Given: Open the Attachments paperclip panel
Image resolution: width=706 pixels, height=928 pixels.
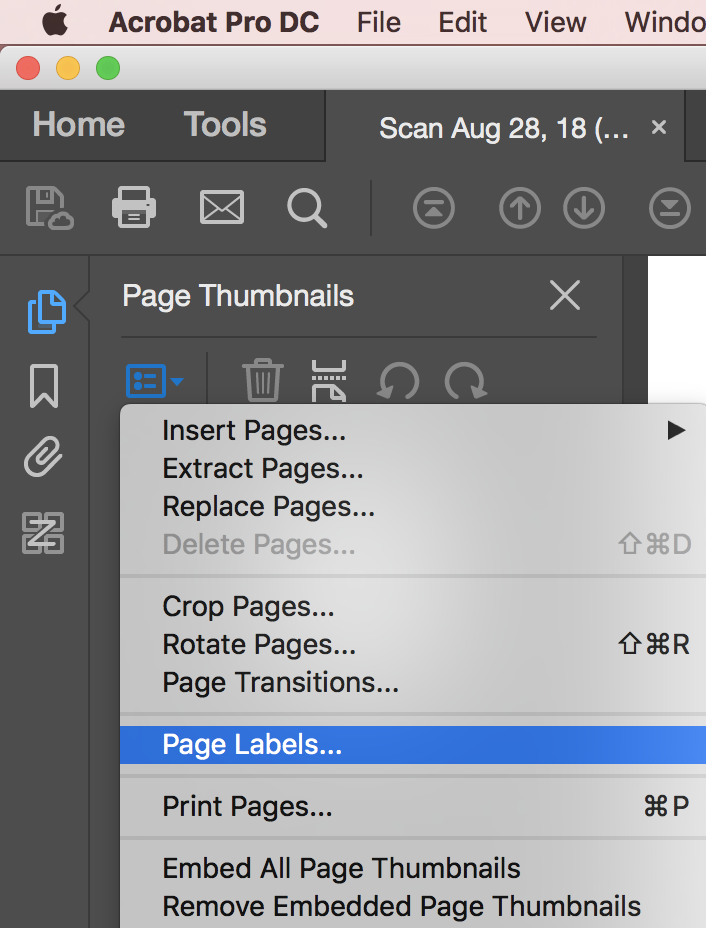Looking at the screenshot, I should pos(44,459).
